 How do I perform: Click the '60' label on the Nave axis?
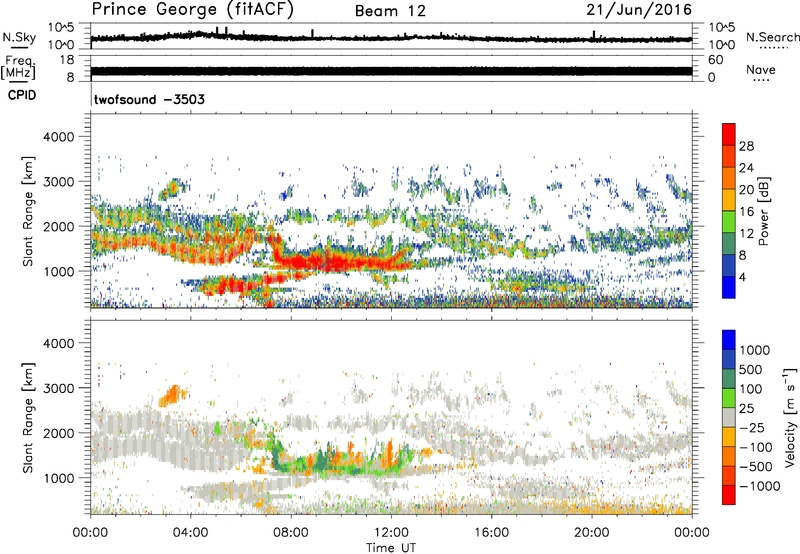coord(715,60)
